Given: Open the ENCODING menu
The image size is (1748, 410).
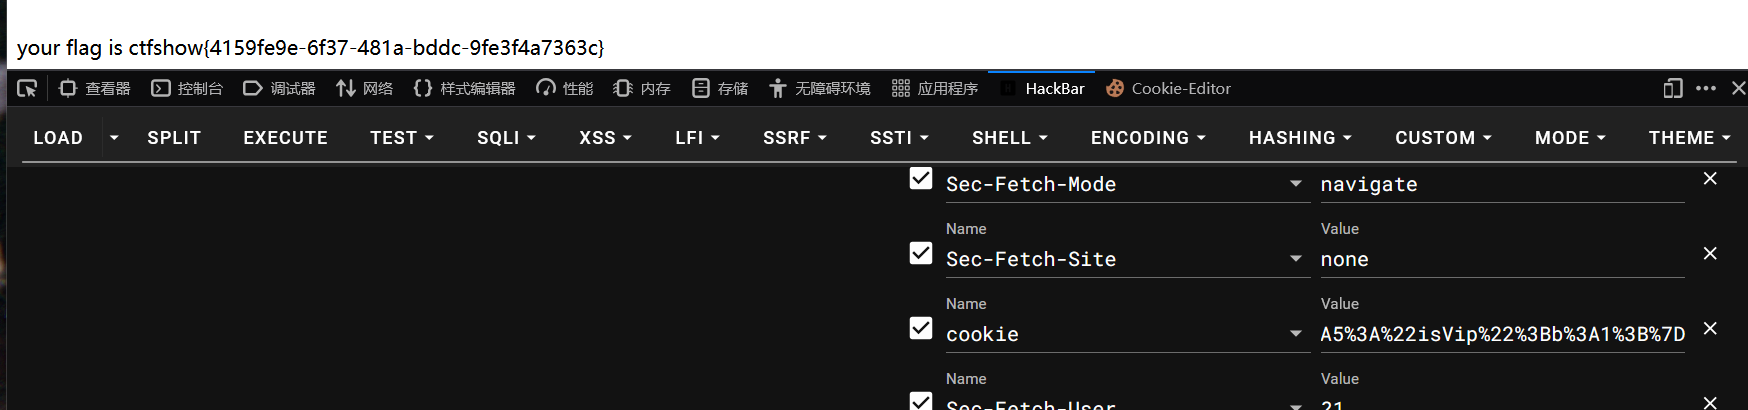Looking at the screenshot, I should tap(1148, 138).
